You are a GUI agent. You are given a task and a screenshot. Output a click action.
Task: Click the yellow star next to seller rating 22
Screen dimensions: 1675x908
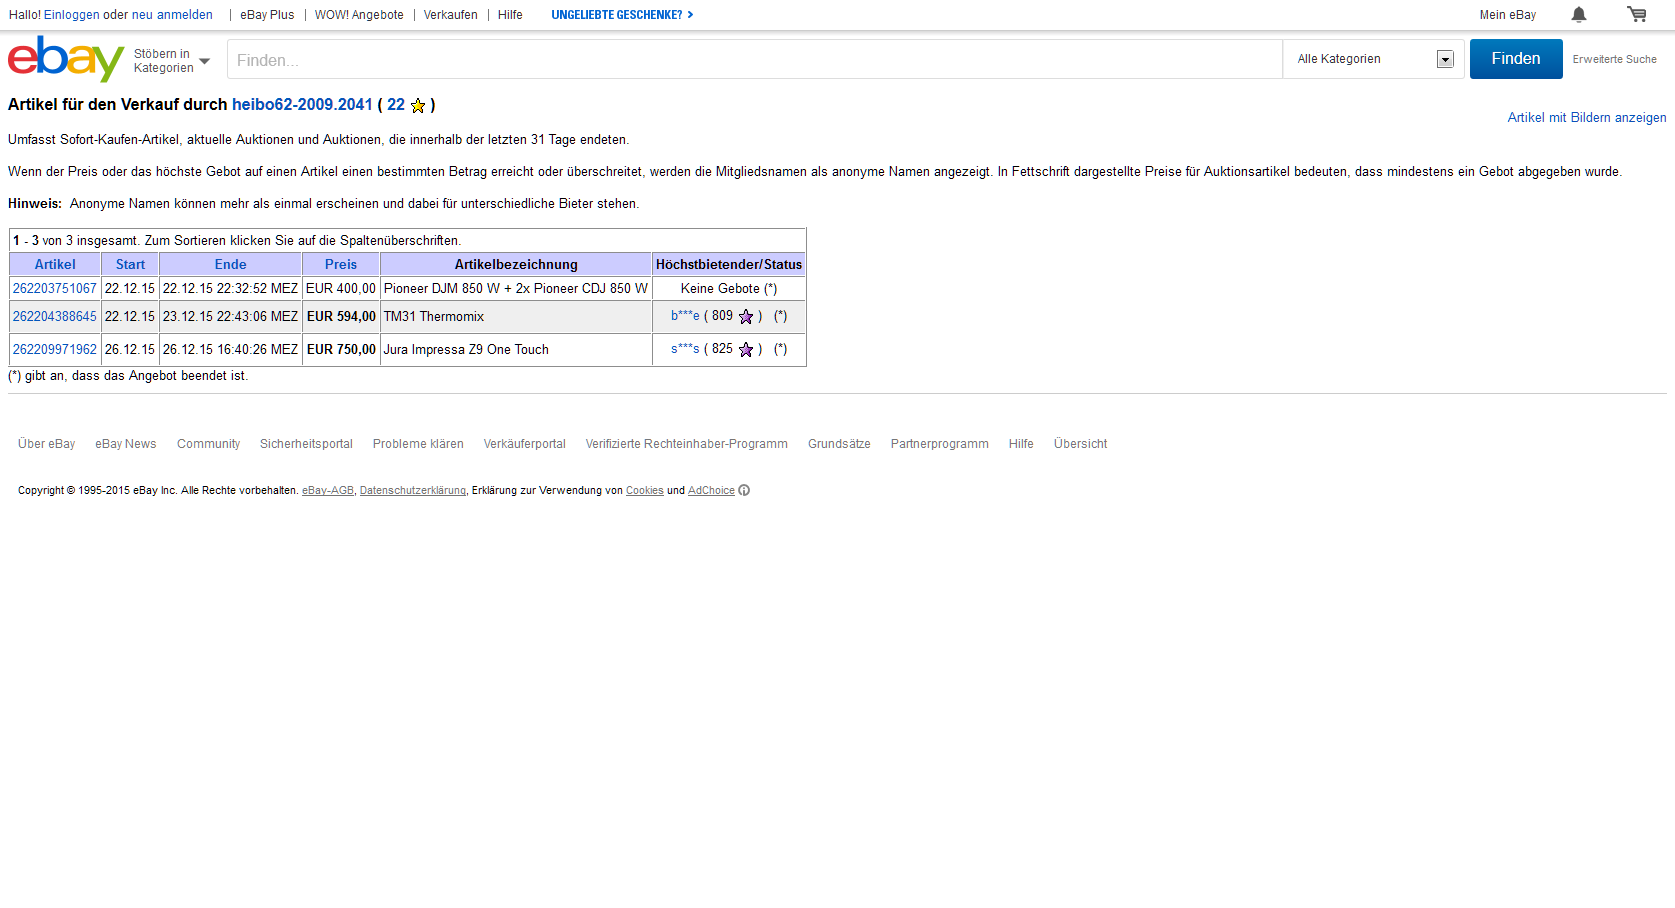point(418,105)
